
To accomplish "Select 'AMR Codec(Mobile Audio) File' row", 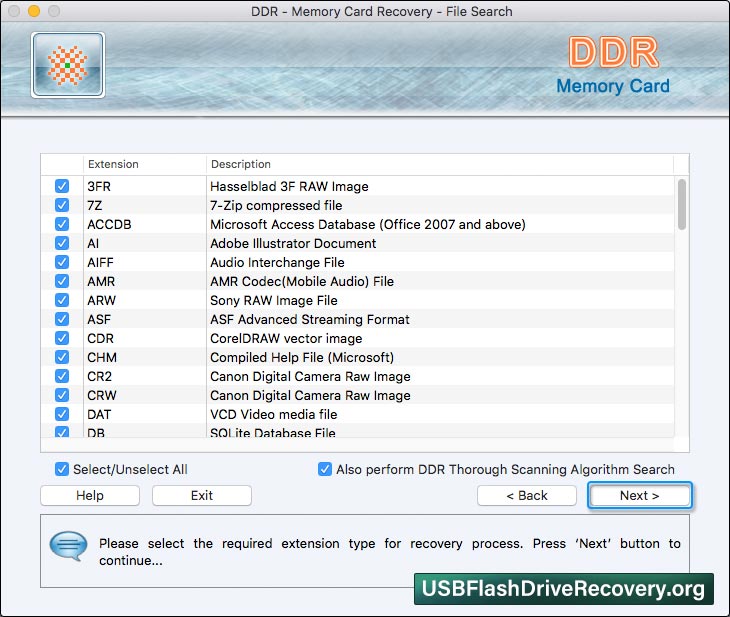I will click(358, 281).
